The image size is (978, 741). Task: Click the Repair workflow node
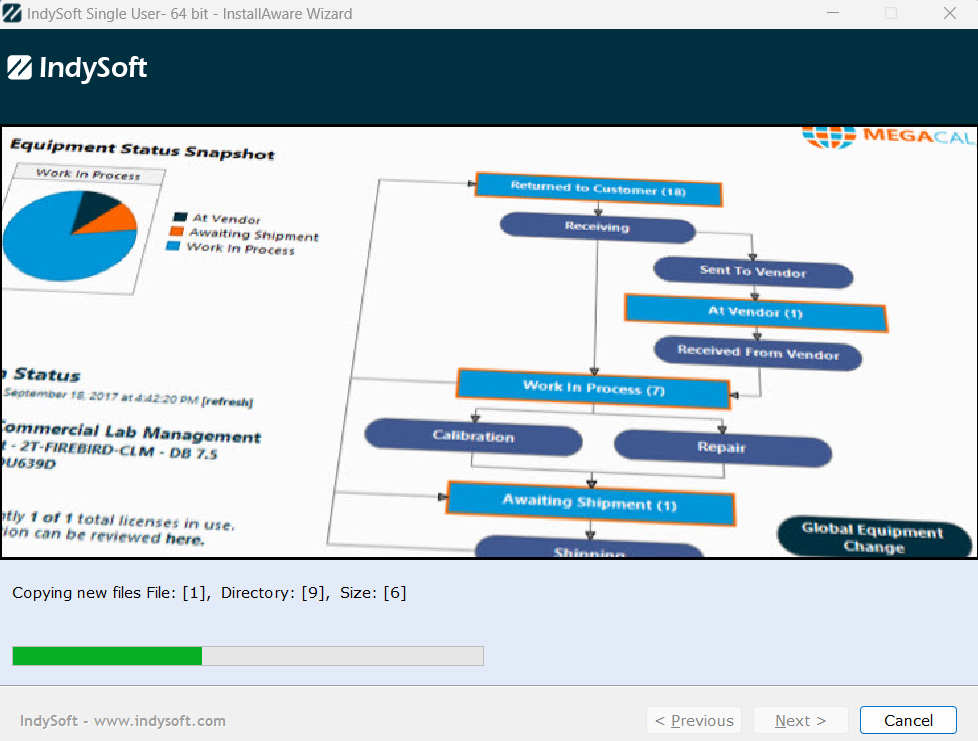pyautogui.click(x=721, y=448)
